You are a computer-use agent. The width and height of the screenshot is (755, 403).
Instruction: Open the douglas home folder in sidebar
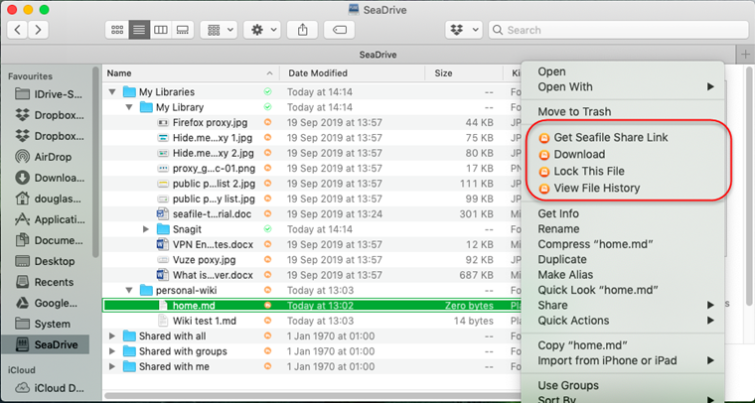[49, 198]
